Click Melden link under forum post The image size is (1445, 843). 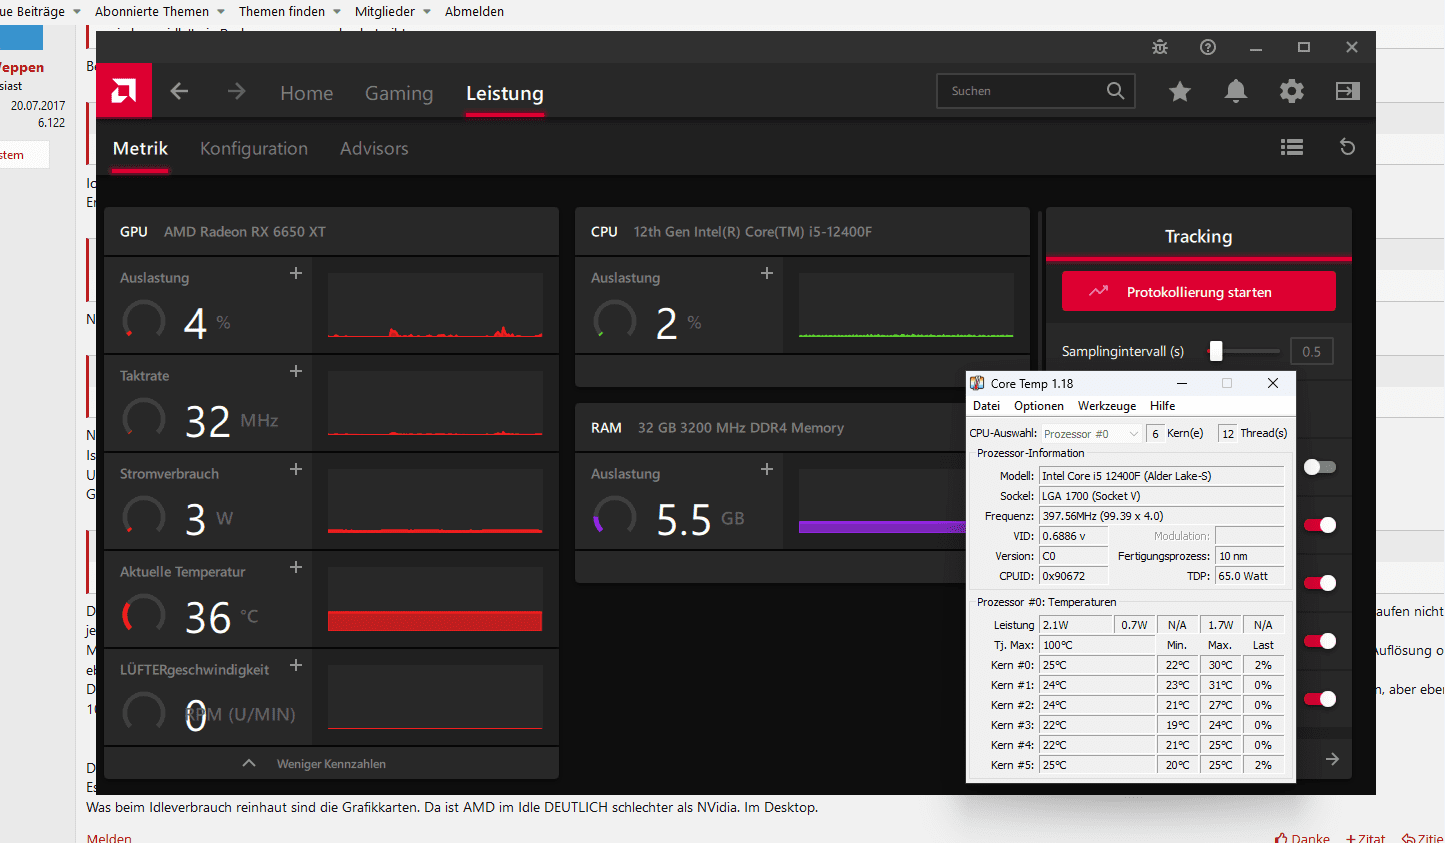pyautogui.click(x=109, y=838)
